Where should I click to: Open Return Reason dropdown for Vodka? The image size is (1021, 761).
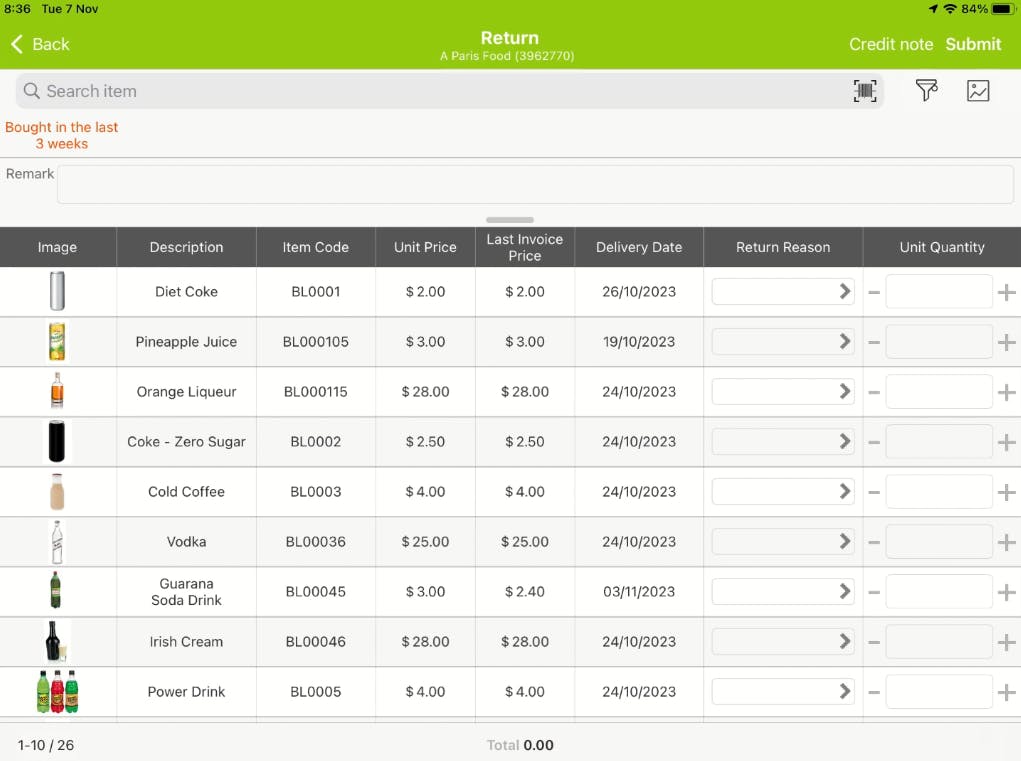[x=783, y=542]
